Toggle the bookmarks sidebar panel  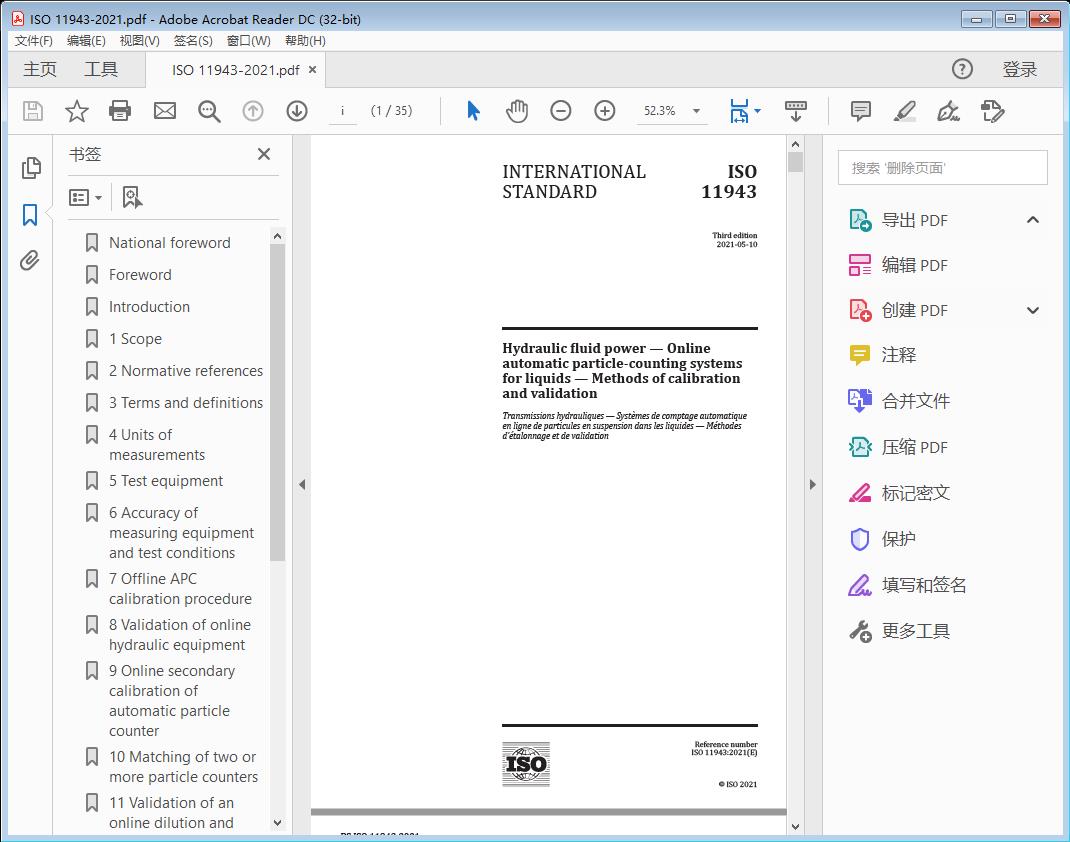coord(29,214)
